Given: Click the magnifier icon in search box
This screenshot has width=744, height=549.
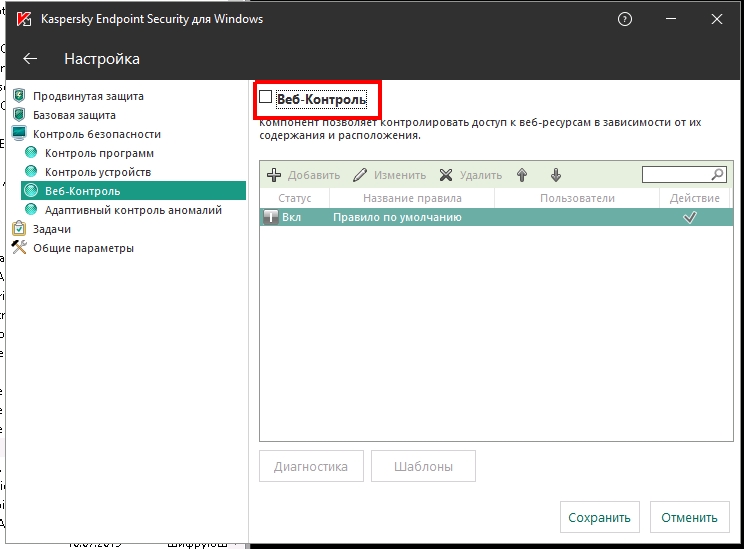Looking at the screenshot, I should (717, 174).
